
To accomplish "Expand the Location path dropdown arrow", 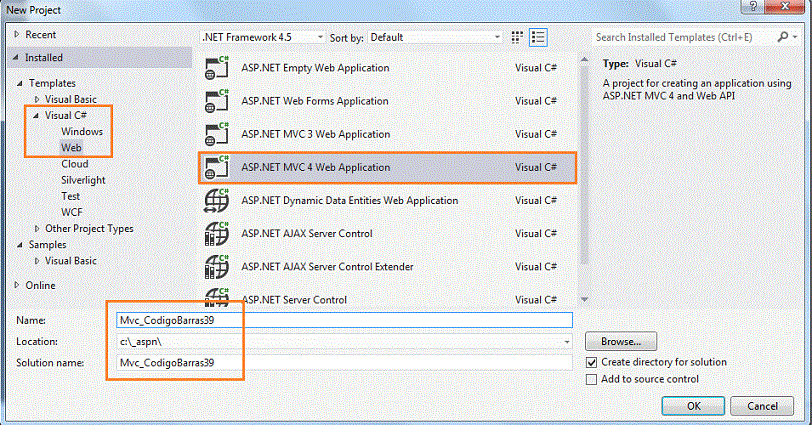I will pyautogui.click(x=567, y=342).
